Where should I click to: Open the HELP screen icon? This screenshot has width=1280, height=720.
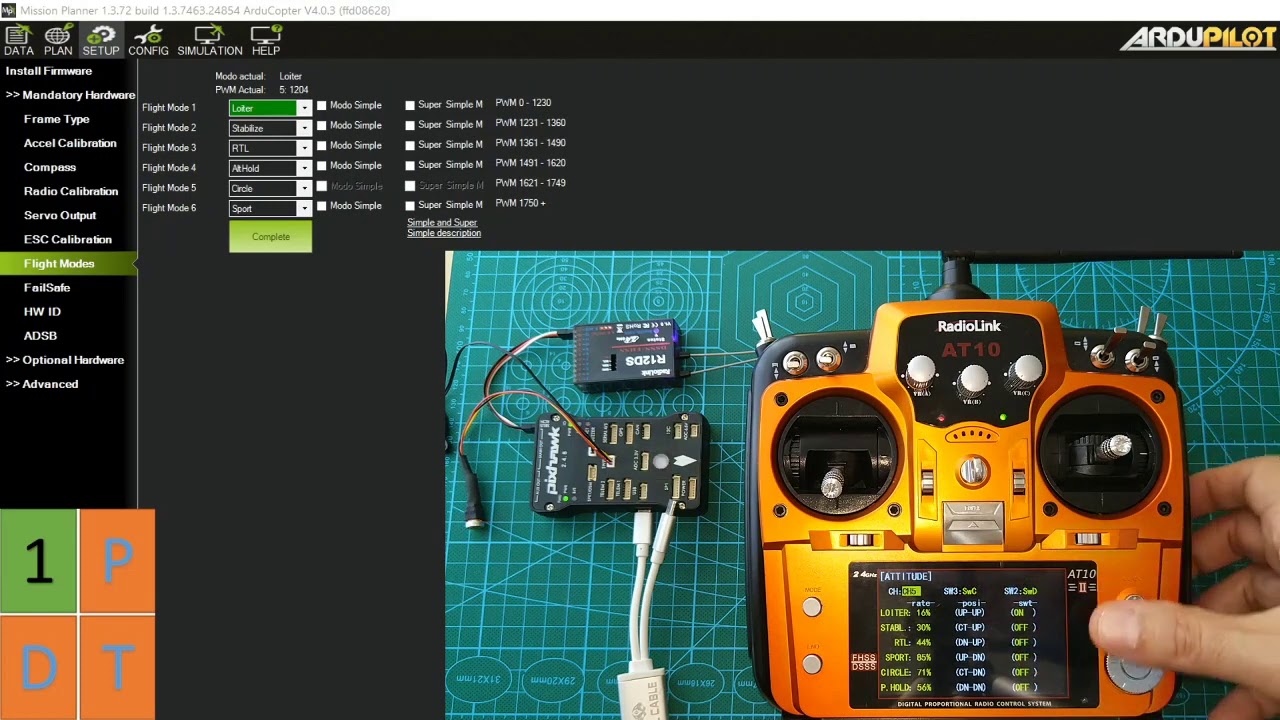[x=266, y=40]
